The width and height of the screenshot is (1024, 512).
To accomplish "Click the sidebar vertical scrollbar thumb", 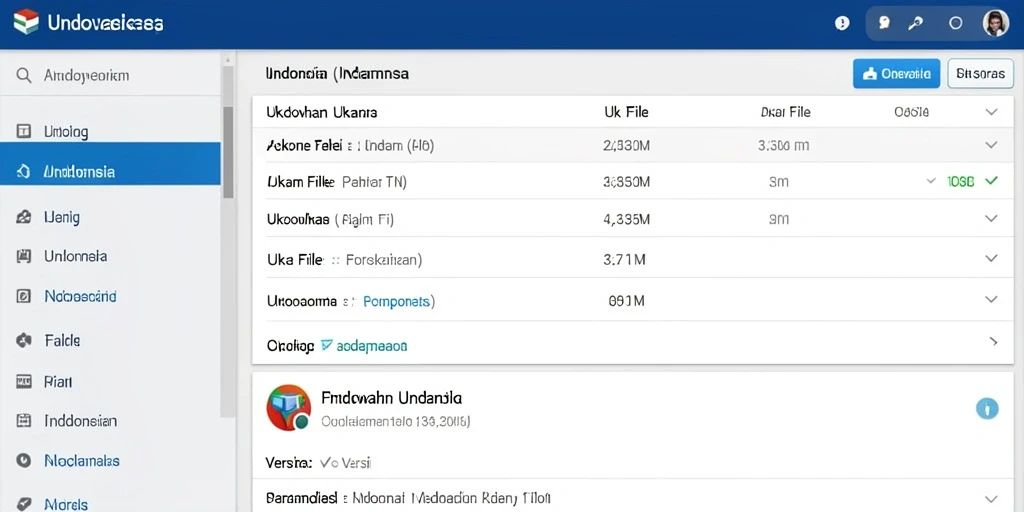I will pyautogui.click(x=228, y=152).
